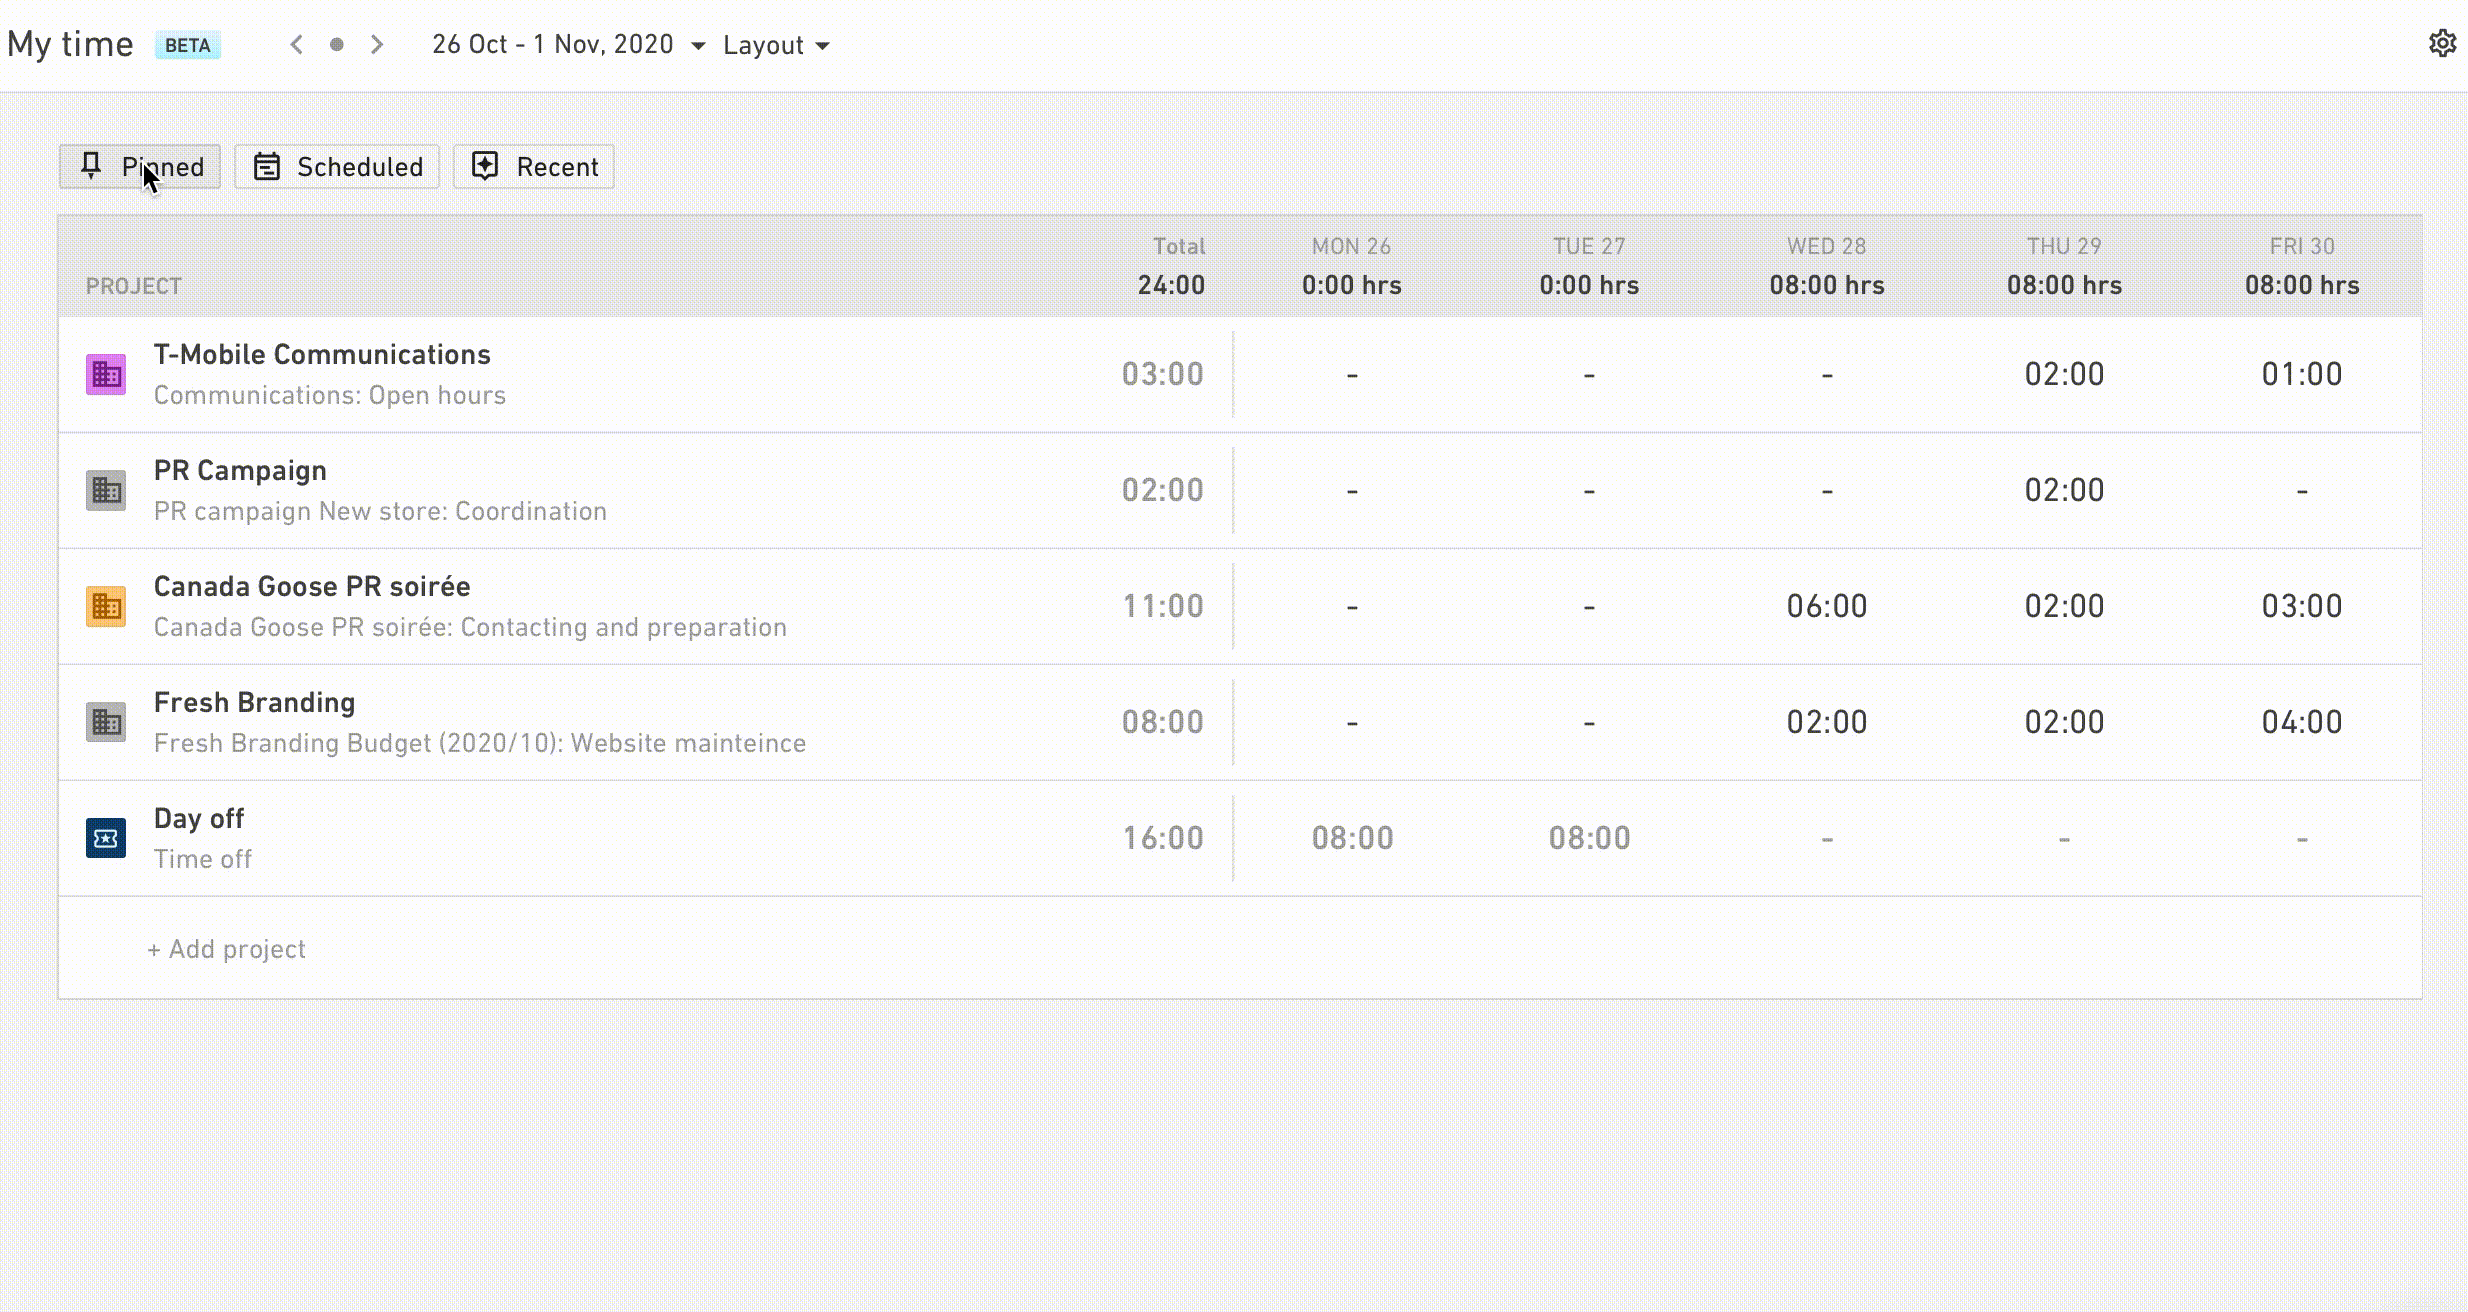Click the pin icon on Pinned
The image size is (2468, 1312).
click(91, 166)
